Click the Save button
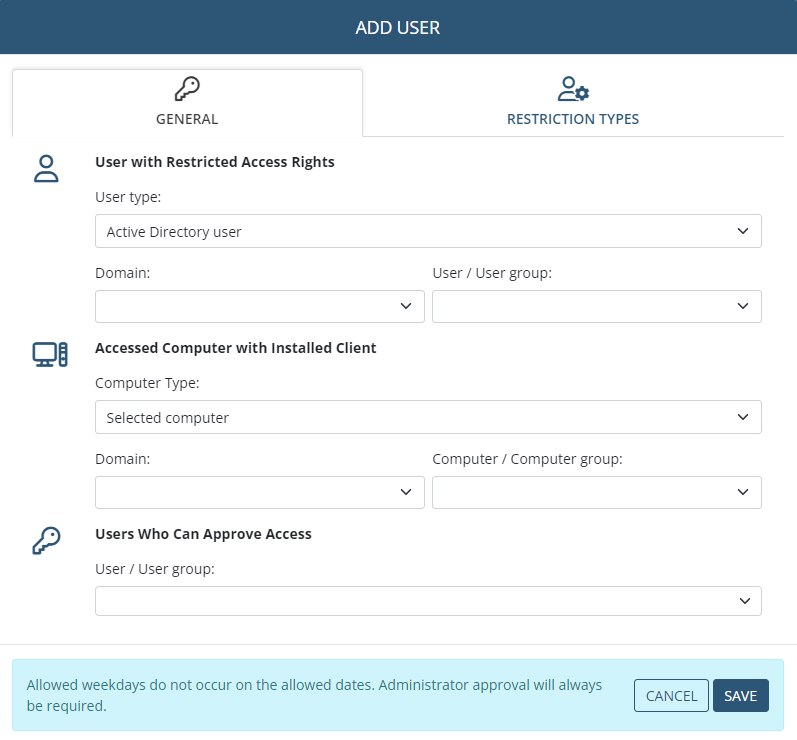Screen dimensions: 797x740 pyautogui.click(x=740, y=696)
